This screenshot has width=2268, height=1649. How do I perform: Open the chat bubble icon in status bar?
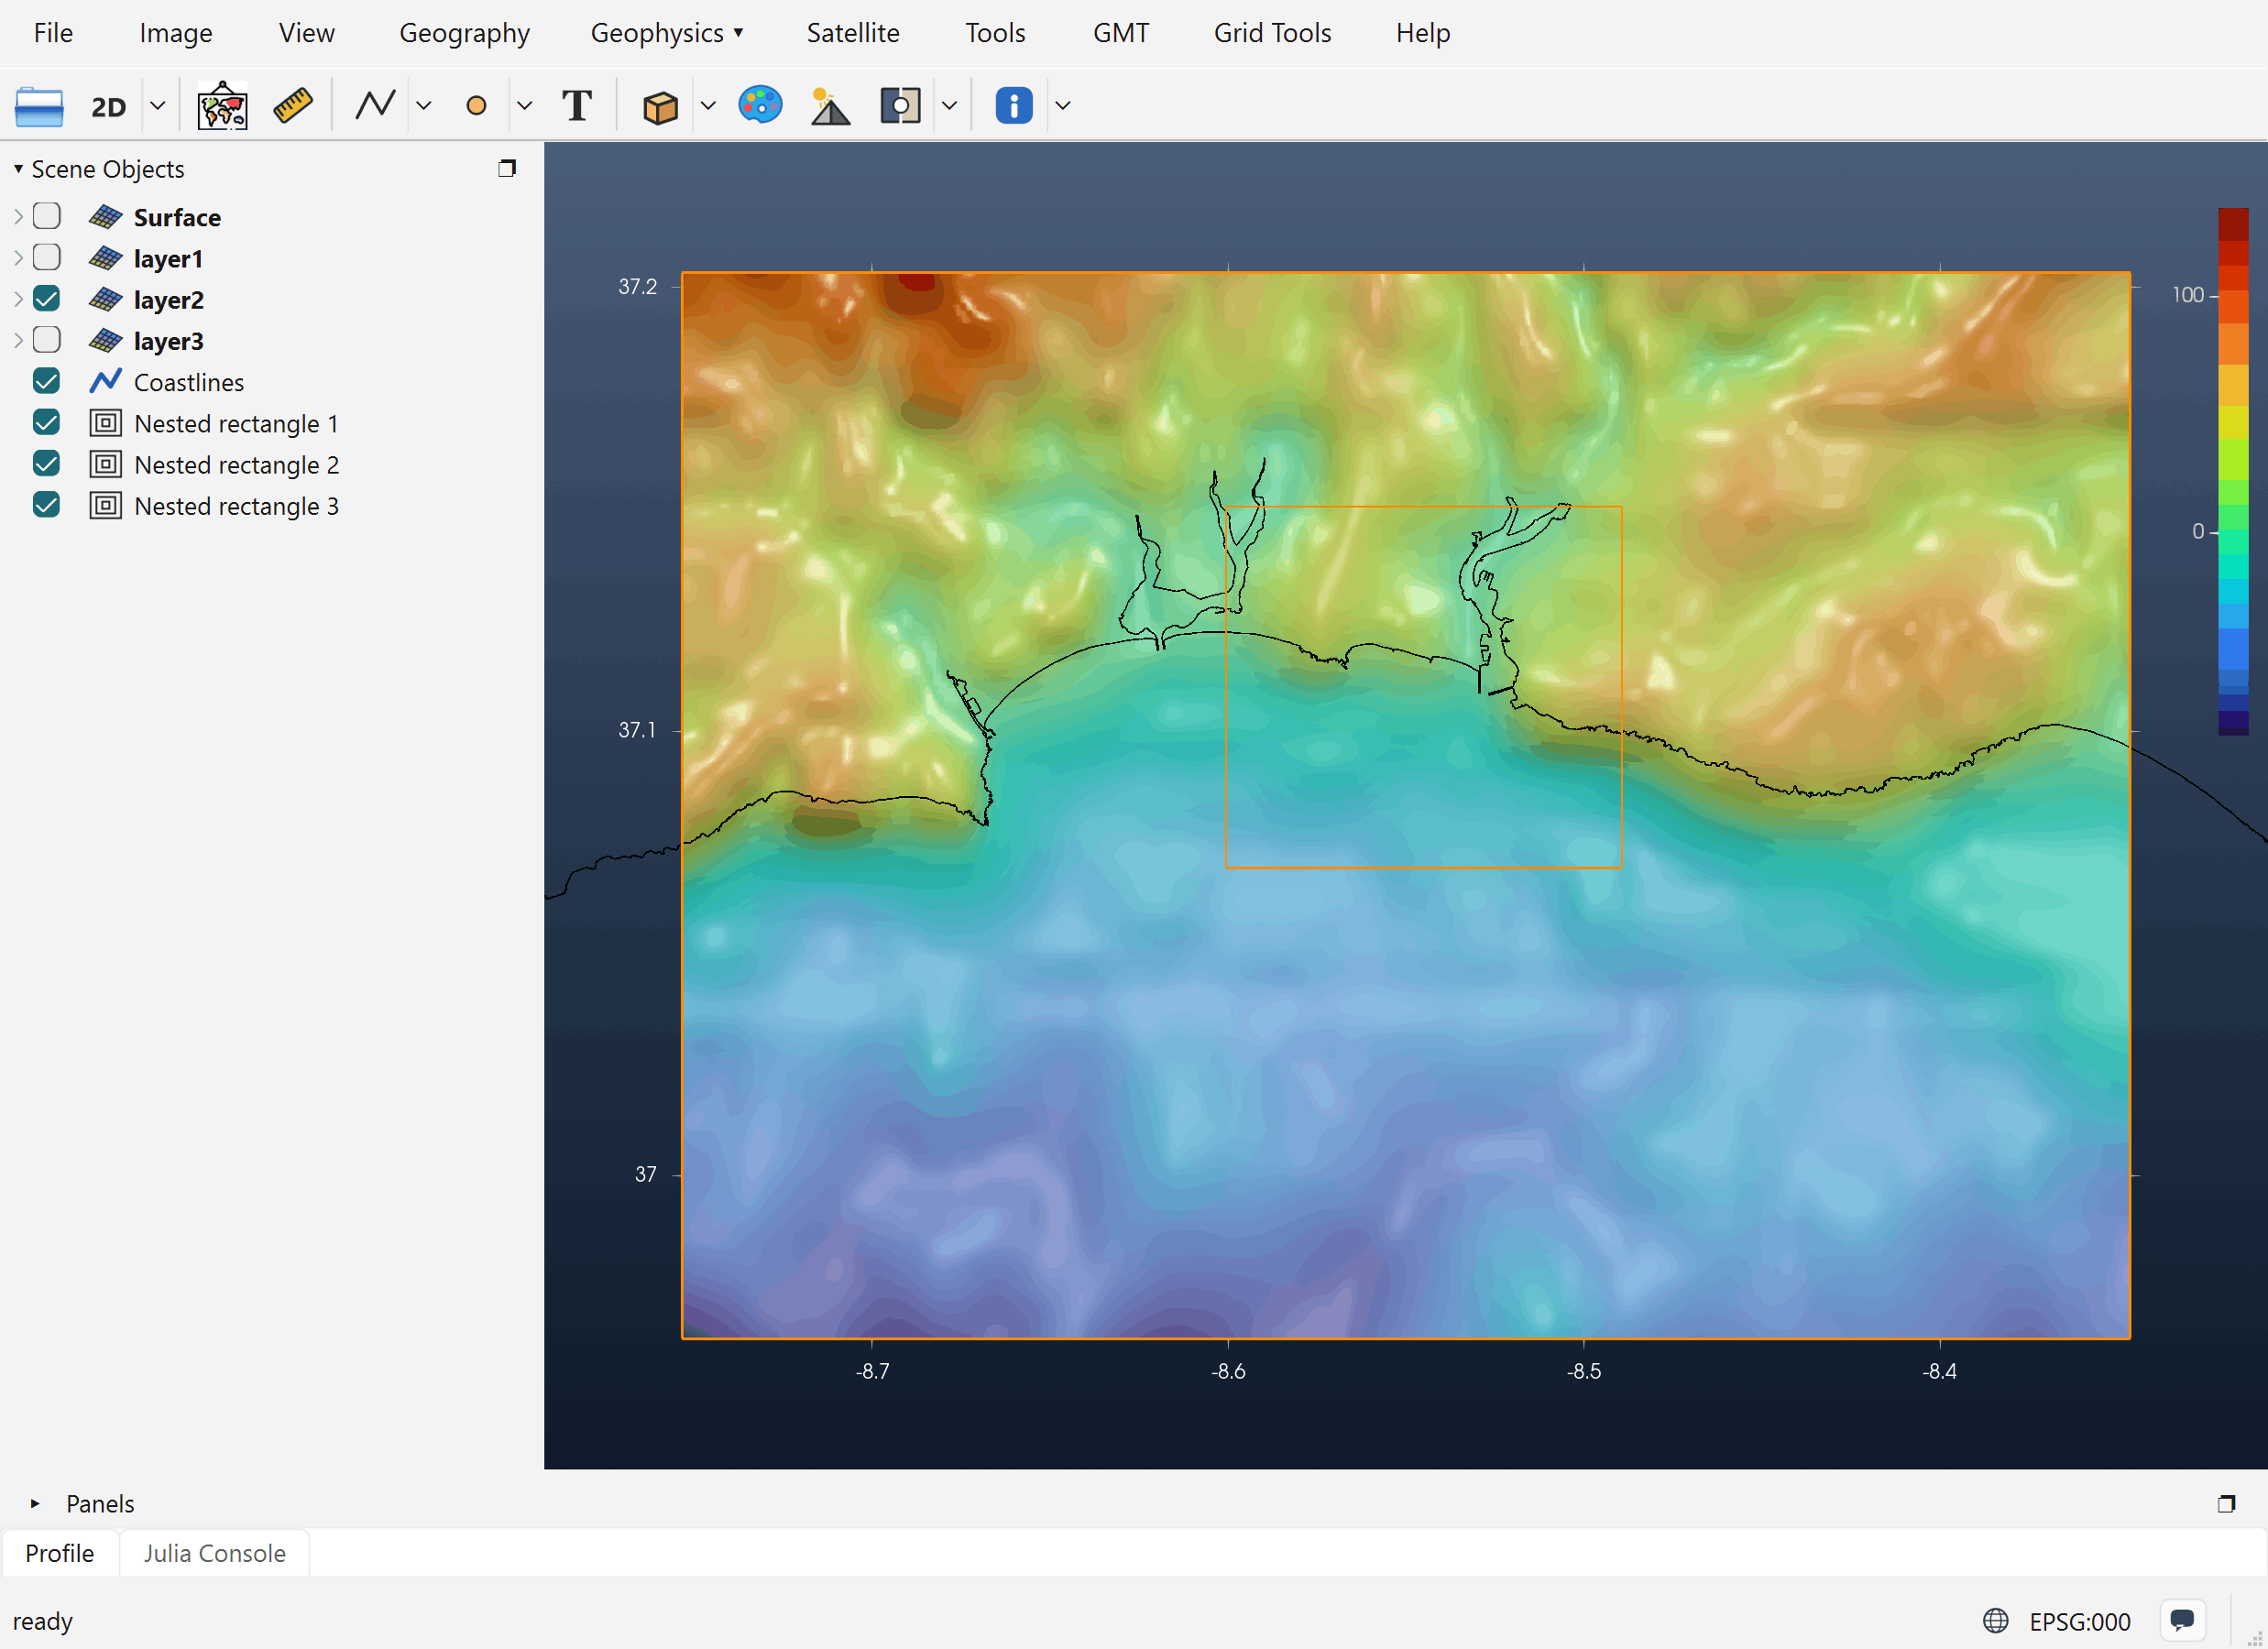click(2182, 1620)
